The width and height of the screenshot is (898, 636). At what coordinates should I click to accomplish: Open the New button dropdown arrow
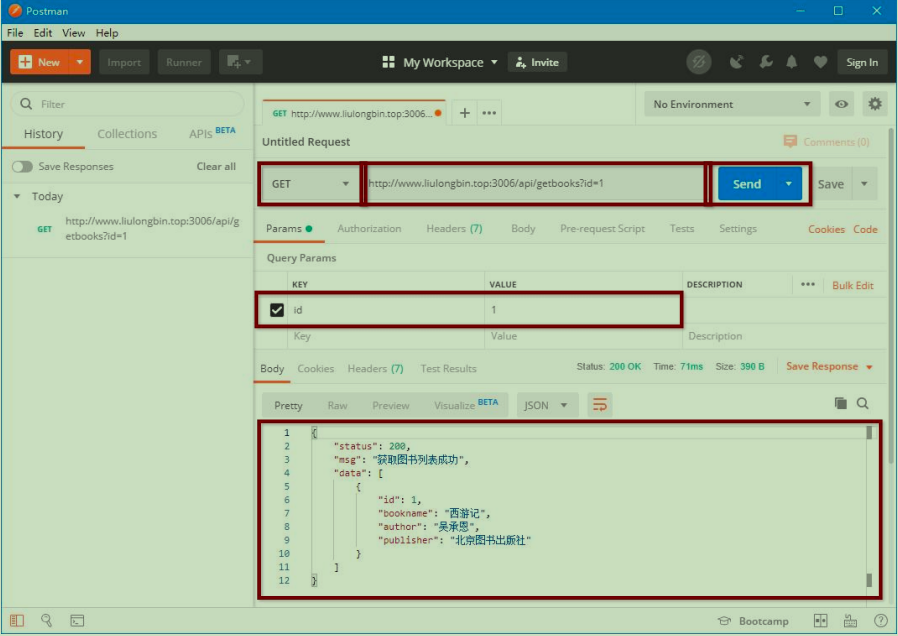tap(80, 62)
